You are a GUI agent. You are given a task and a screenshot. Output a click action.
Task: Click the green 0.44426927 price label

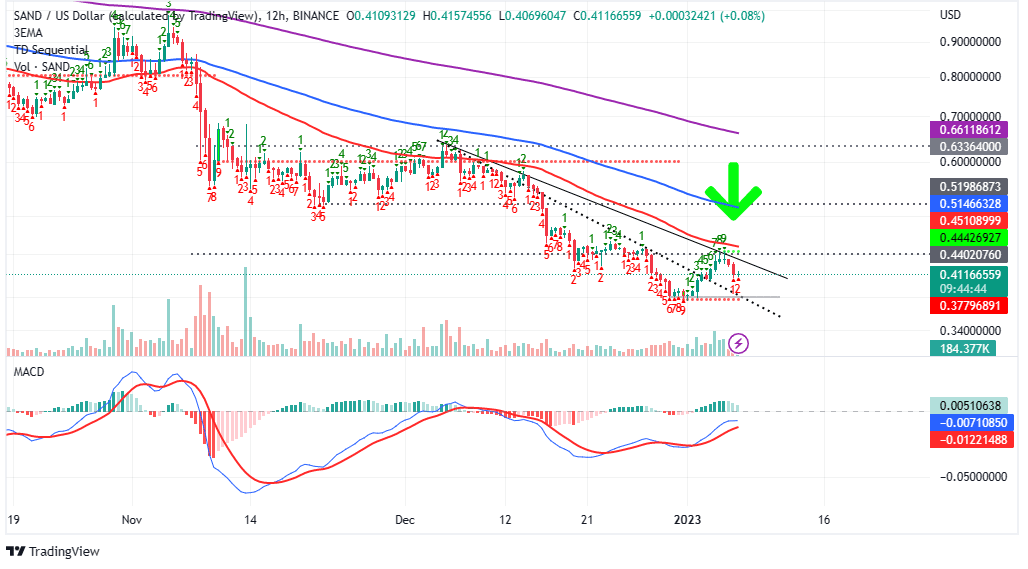(x=970, y=237)
